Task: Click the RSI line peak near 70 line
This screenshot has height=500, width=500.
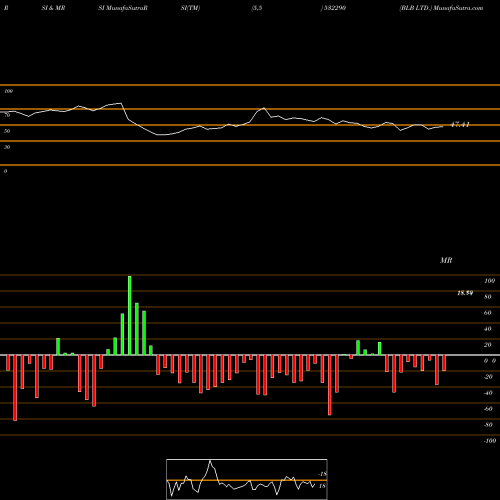Action: (264, 108)
